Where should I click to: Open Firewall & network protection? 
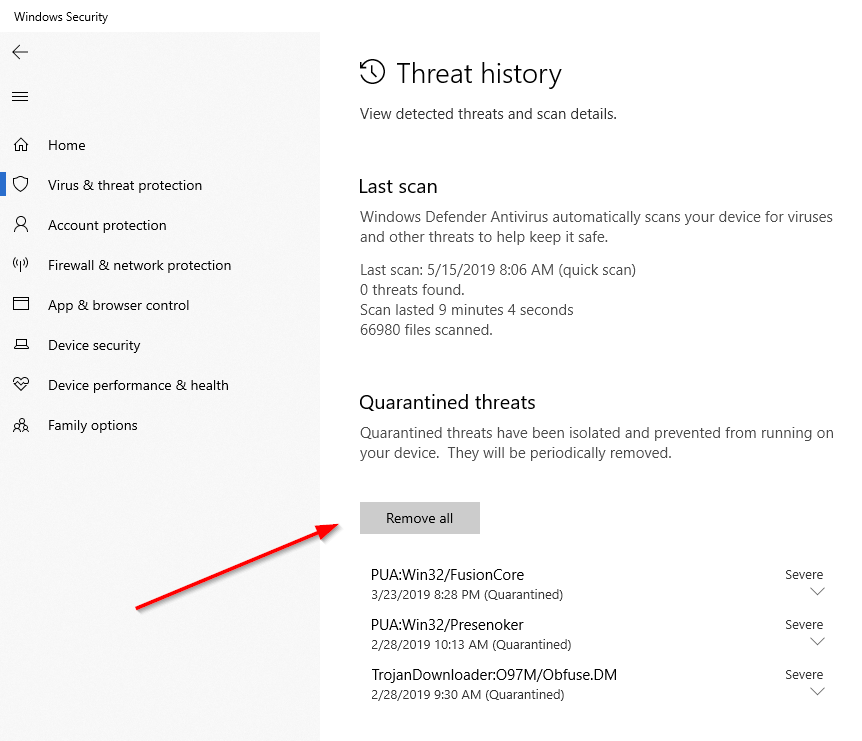click(x=140, y=266)
